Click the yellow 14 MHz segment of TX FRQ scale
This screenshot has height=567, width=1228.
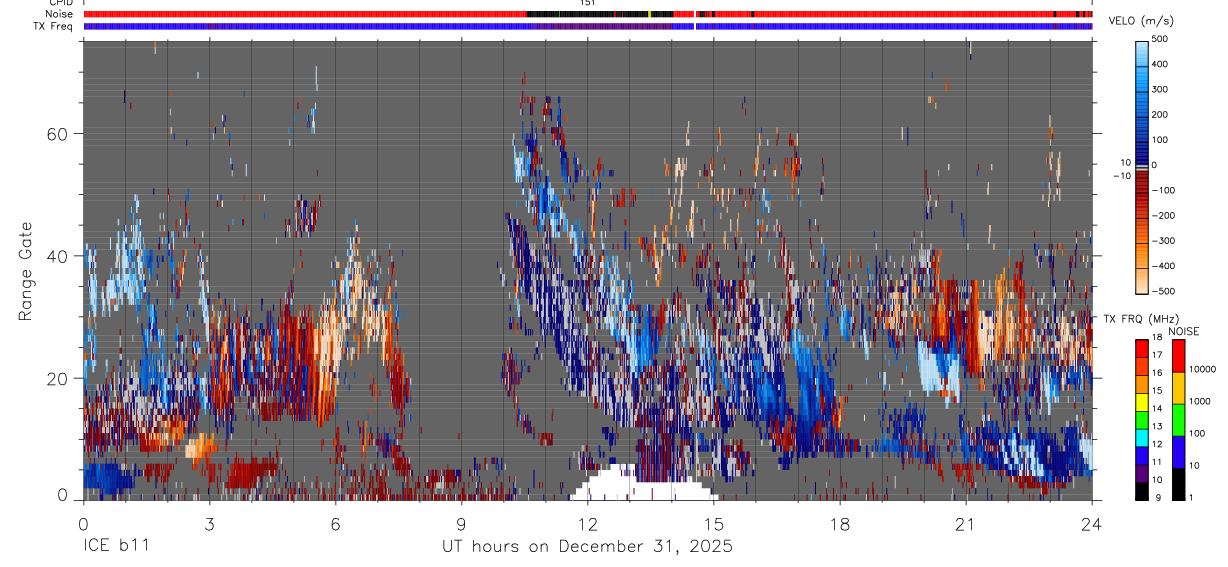[x=1141, y=401]
